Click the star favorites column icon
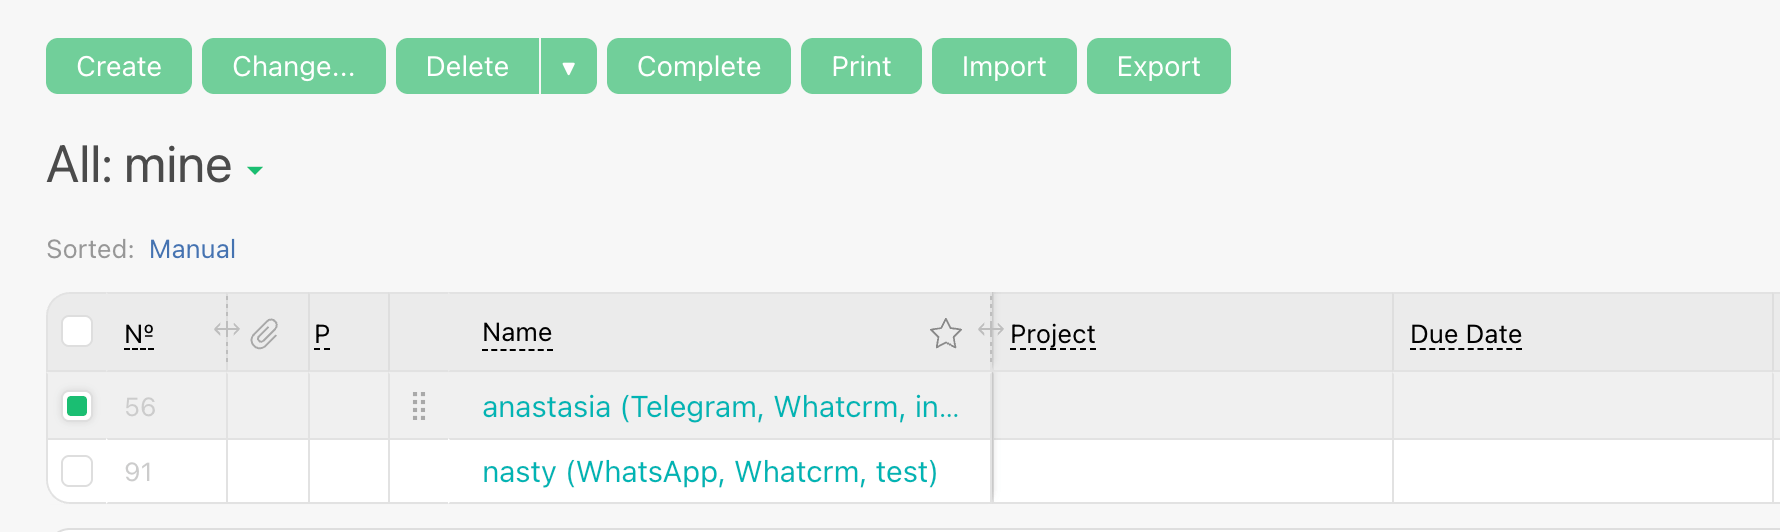Image resolution: width=1780 pixels, height=532 pixels. tap(945, 333)
